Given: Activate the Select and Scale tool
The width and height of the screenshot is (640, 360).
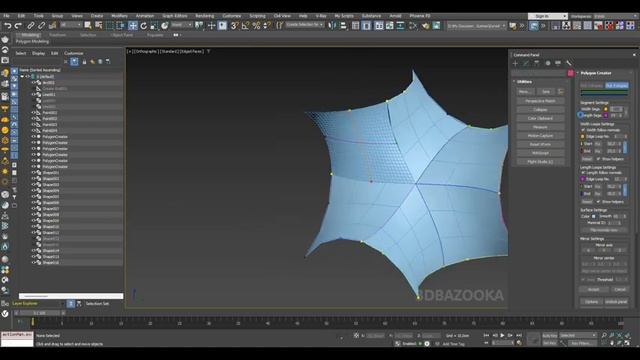Looking at the screenshot, I should click(x=154, y=25).
